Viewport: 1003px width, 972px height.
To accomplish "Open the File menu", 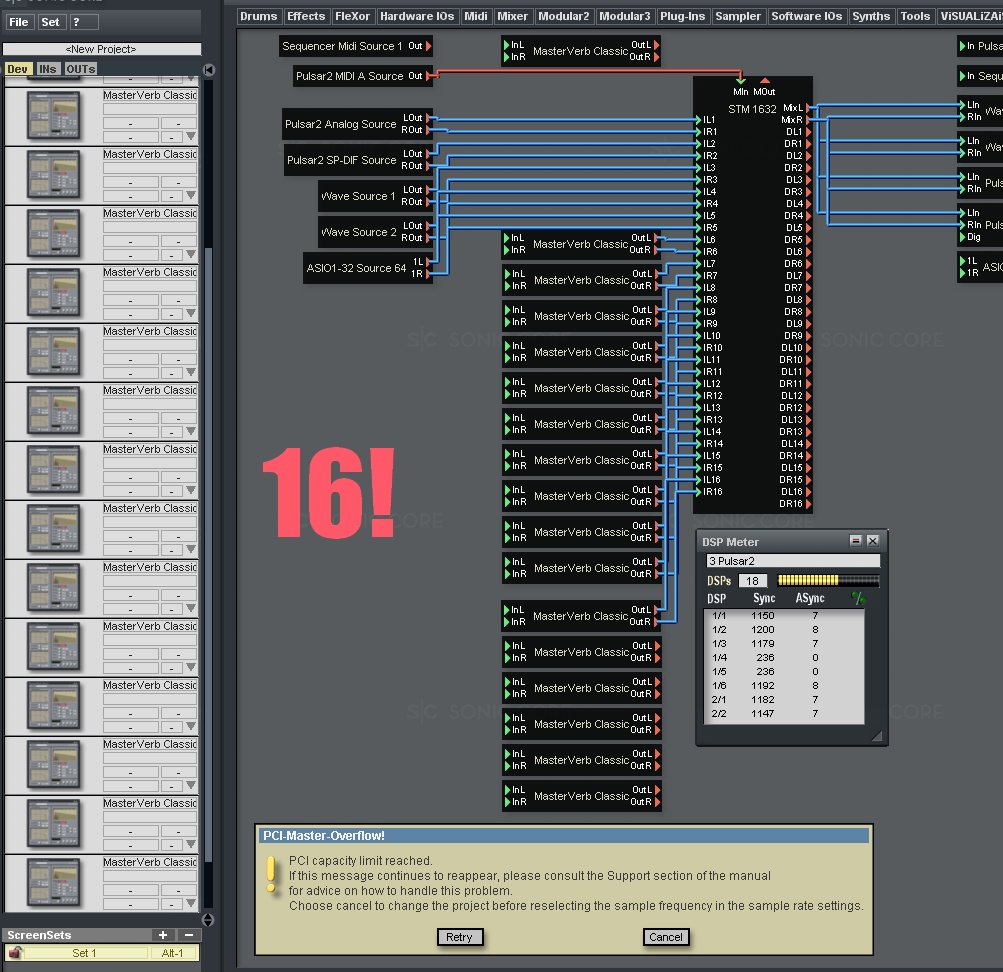I will tap(19, 22).
